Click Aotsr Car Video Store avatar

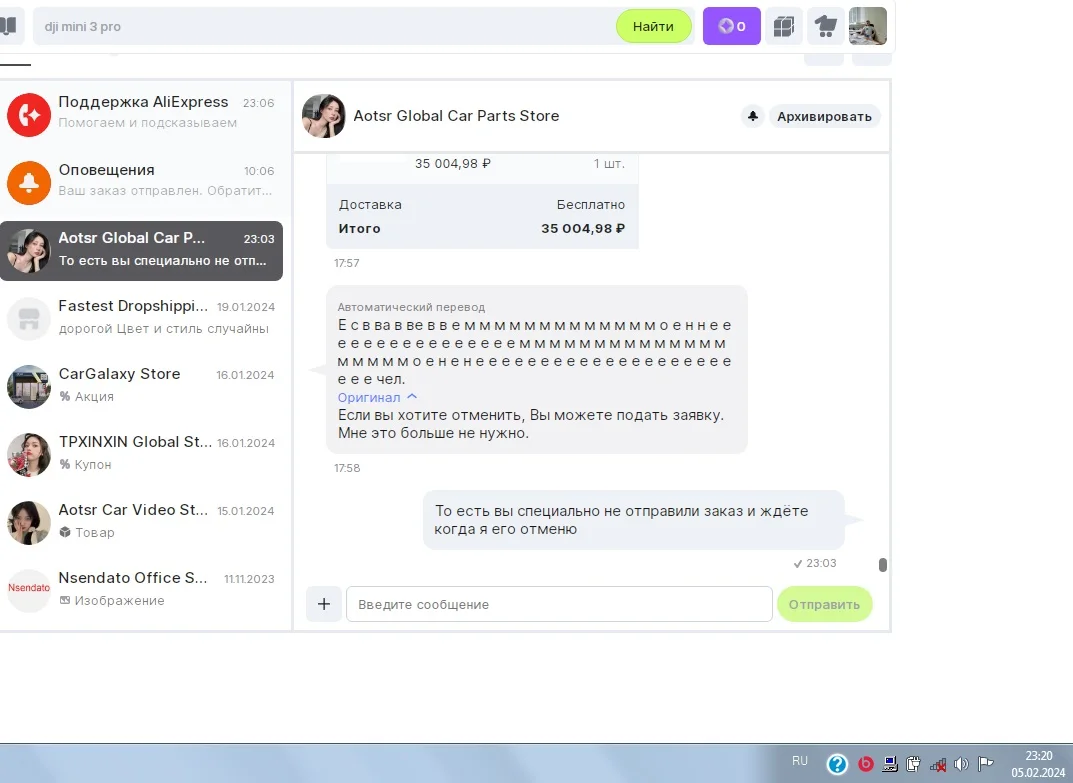pyautogui.click(x=29, y=523)
